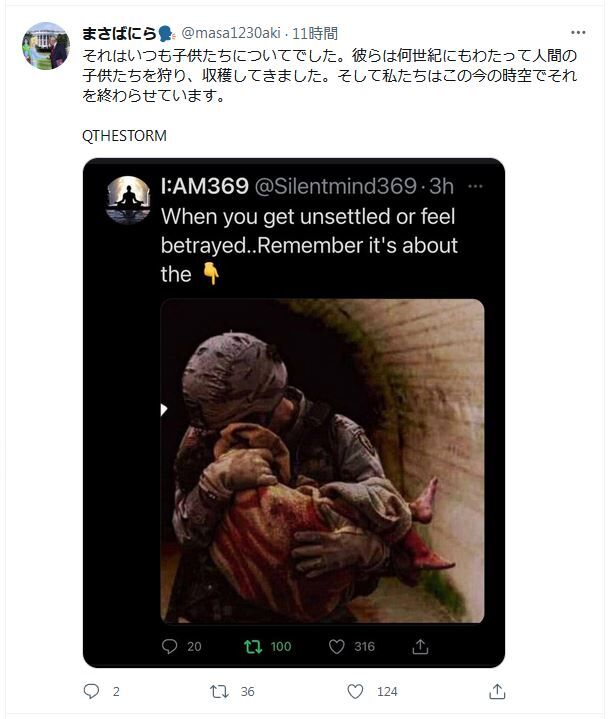
Task: Open the embedded soldier photo
Action: pyautogui.click(x=322, y=461)
